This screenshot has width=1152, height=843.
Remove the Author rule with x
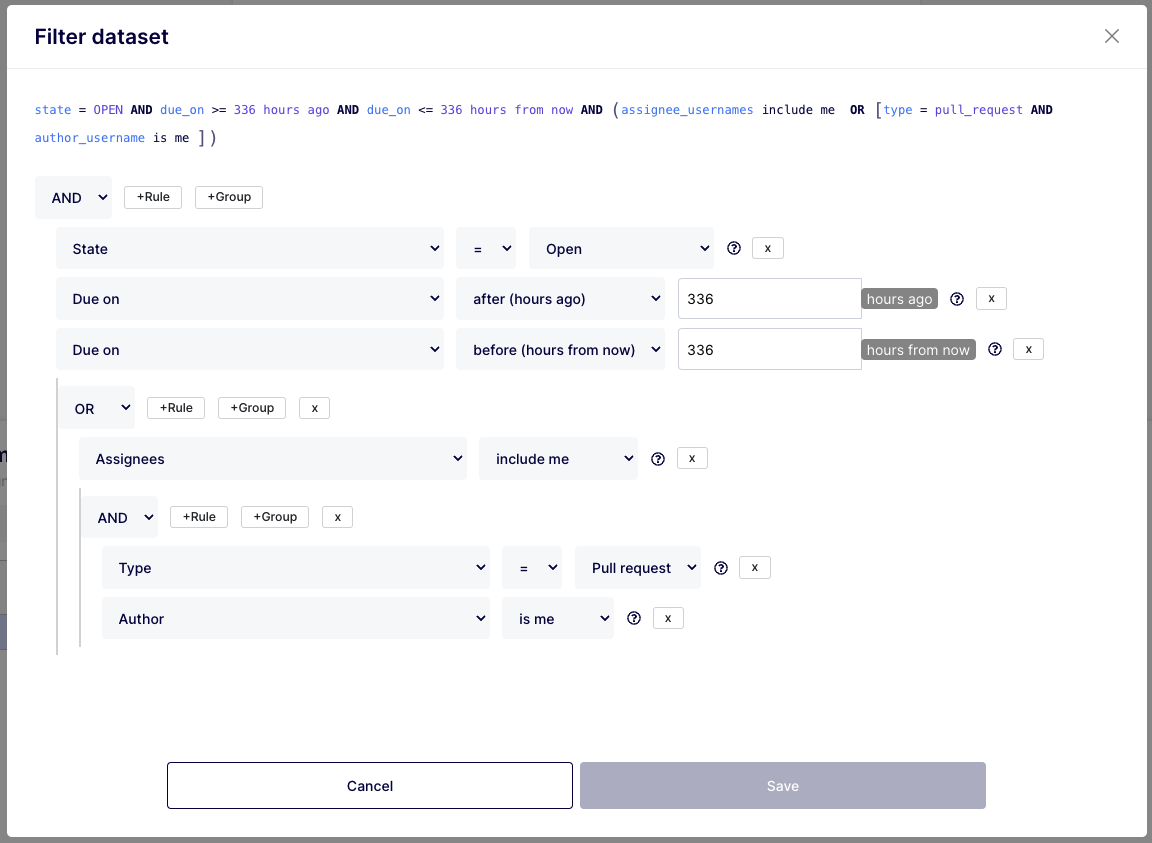tap(667, 618)
